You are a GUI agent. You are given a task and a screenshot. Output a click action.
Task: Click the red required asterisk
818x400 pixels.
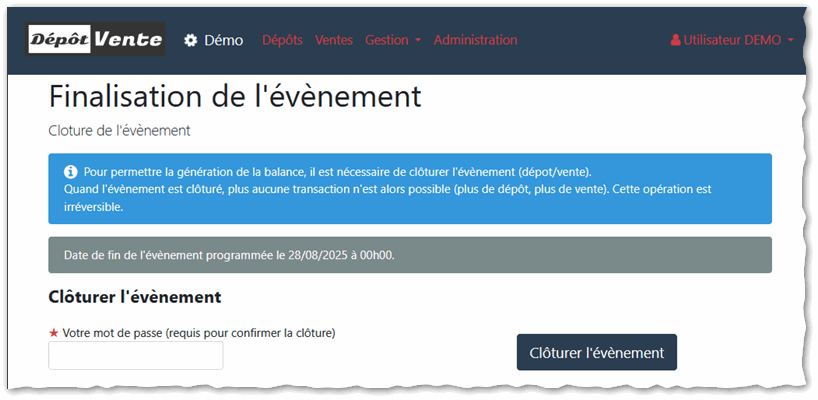[54, 332]
